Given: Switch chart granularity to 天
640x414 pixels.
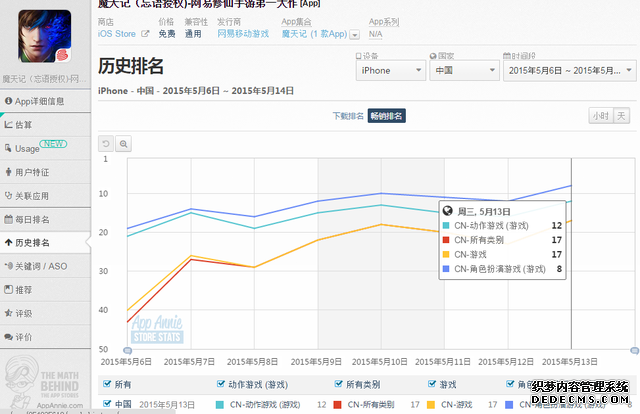Looking at the screenshot, I should point(621,116).
